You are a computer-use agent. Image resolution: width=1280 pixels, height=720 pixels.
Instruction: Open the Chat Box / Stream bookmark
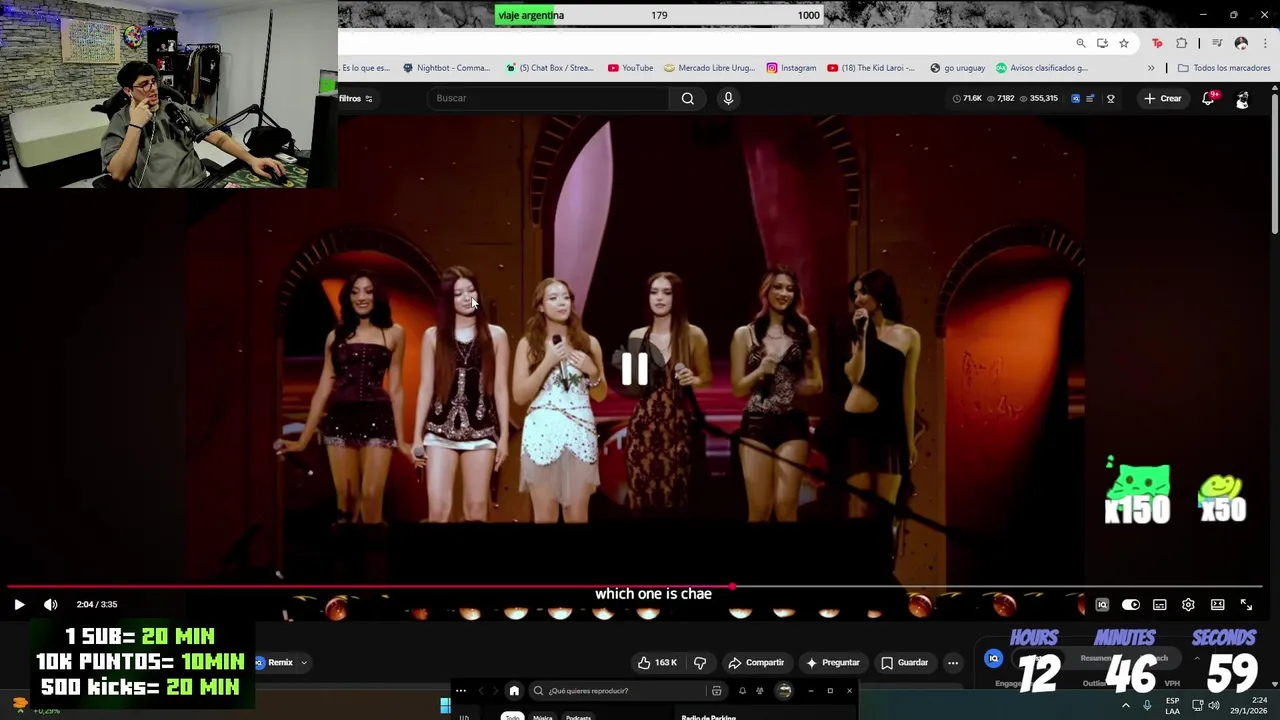click(549, 68)
